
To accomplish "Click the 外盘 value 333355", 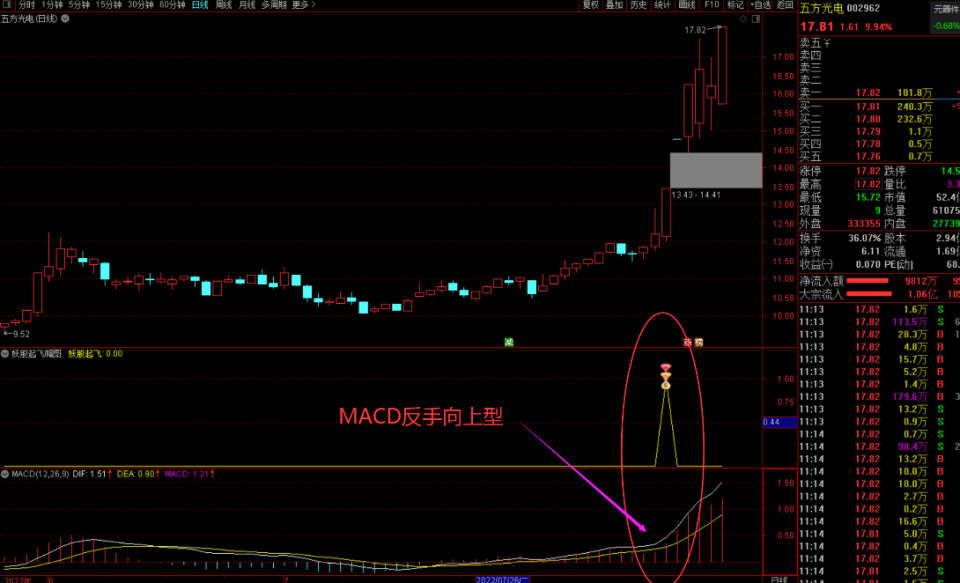I will [x=864, y=224].
